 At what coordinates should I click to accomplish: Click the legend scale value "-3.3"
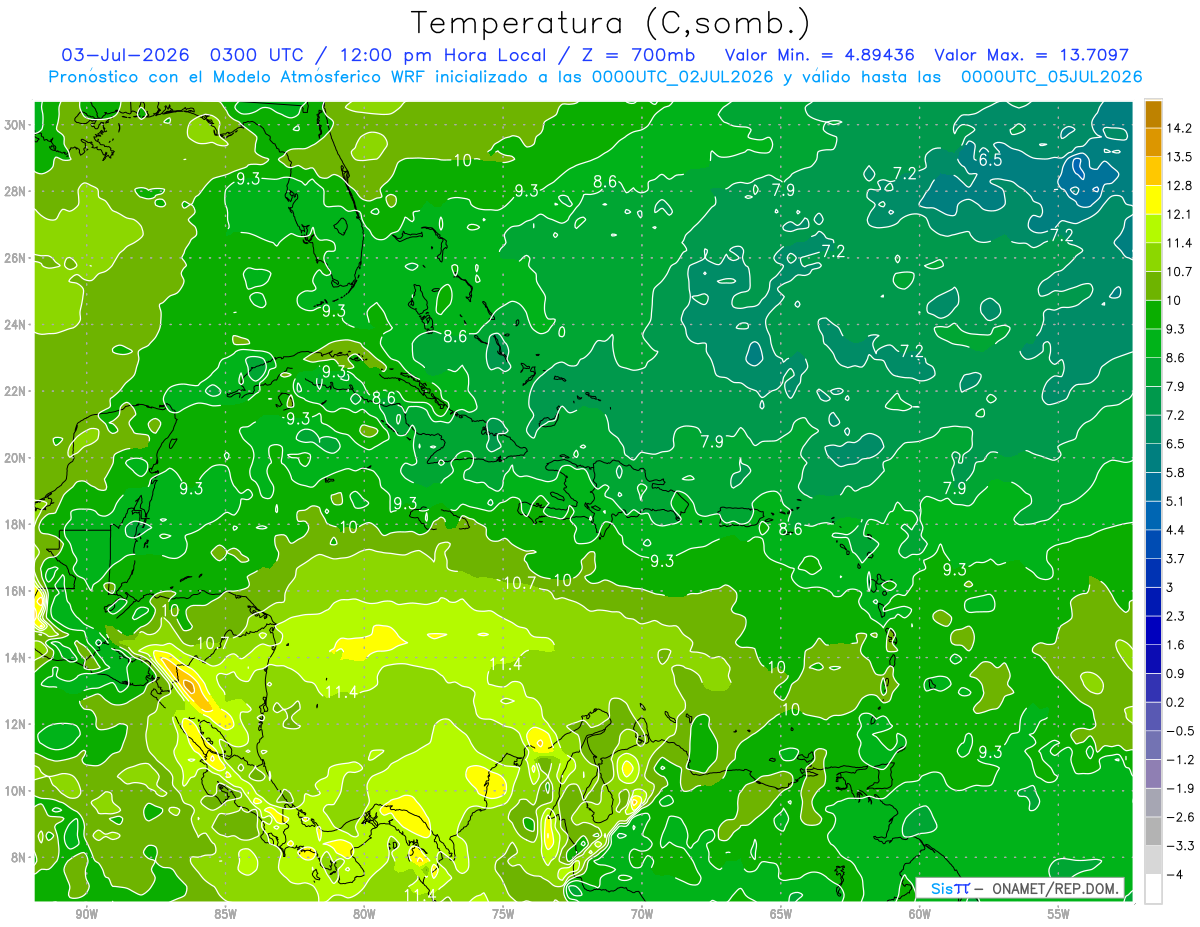coord(1180,845)
